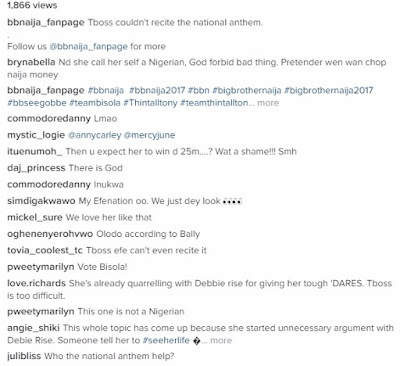Expand the hashtag caption with more
400x366 pixels.
(x=268, y=103)
